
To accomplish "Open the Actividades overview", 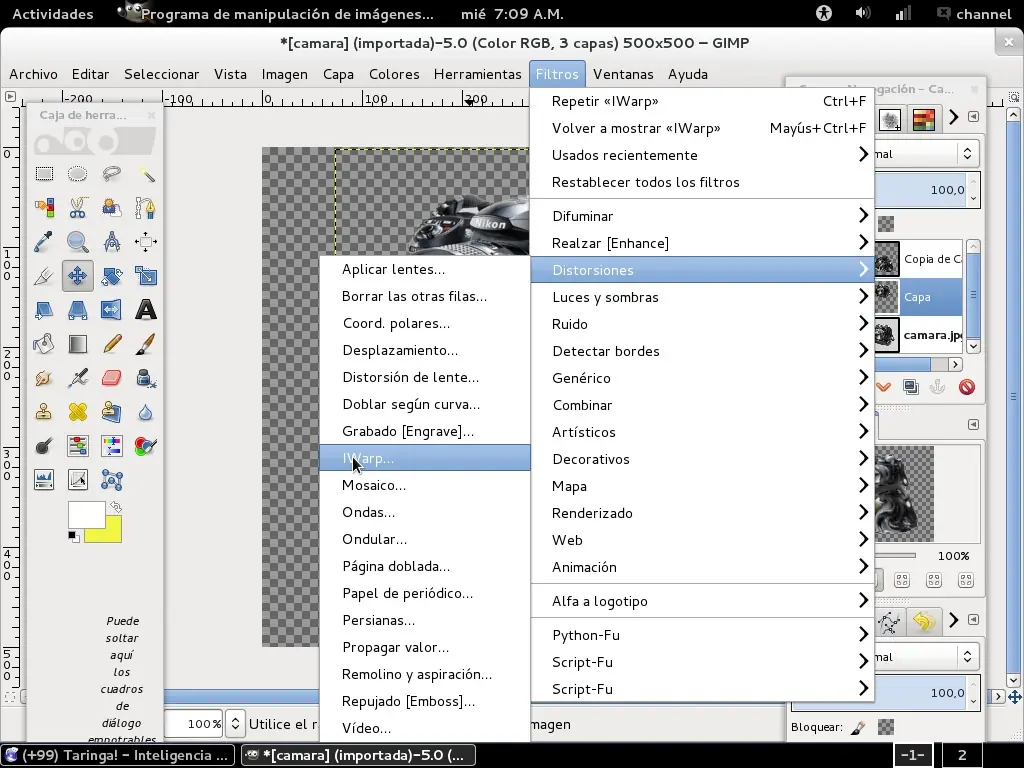I will (53, 14).
